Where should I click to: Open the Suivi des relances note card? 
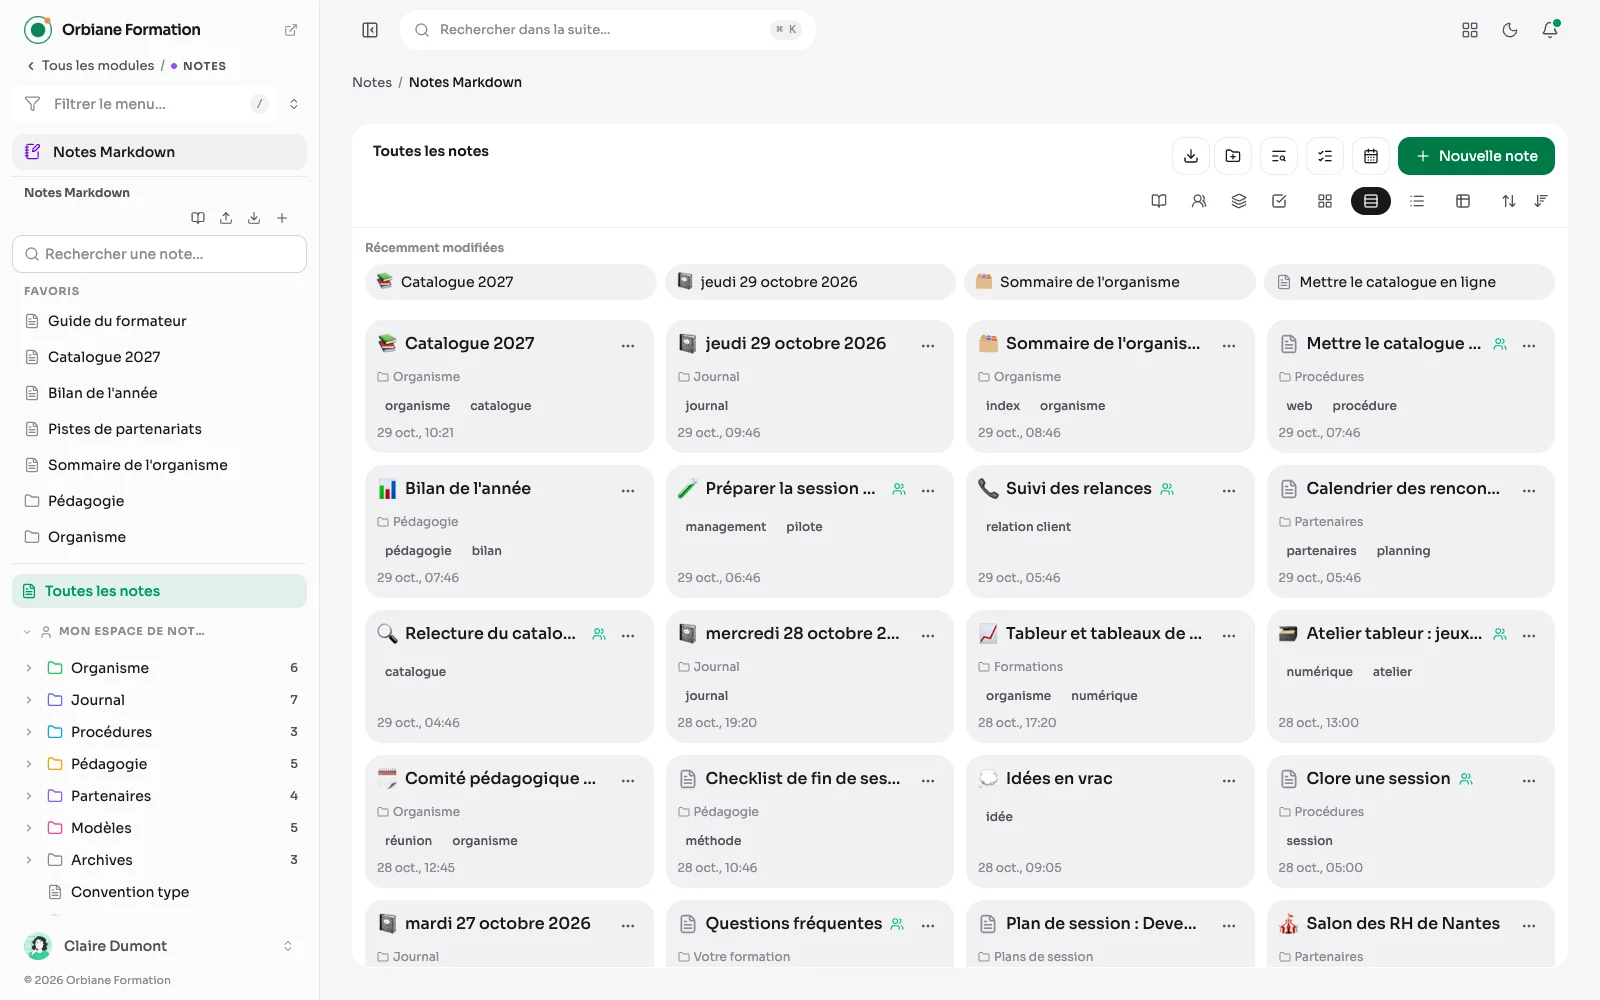point(1110,531)
